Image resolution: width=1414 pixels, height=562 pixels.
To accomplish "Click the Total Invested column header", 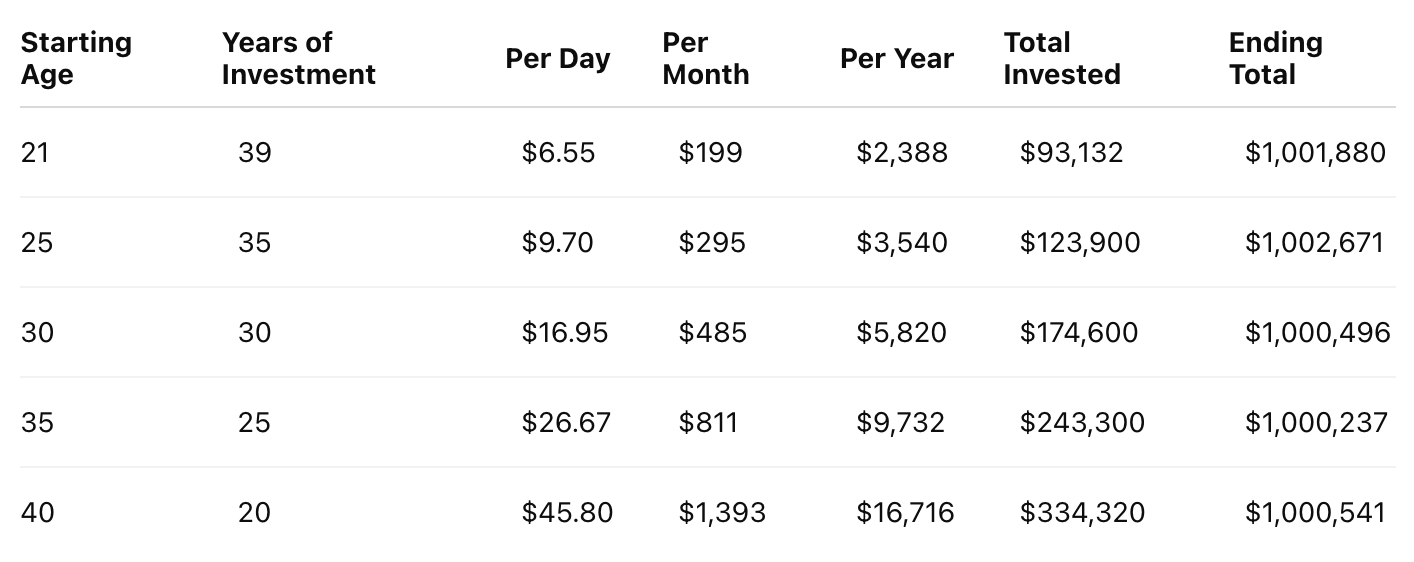I will (x=1062, y=58).
